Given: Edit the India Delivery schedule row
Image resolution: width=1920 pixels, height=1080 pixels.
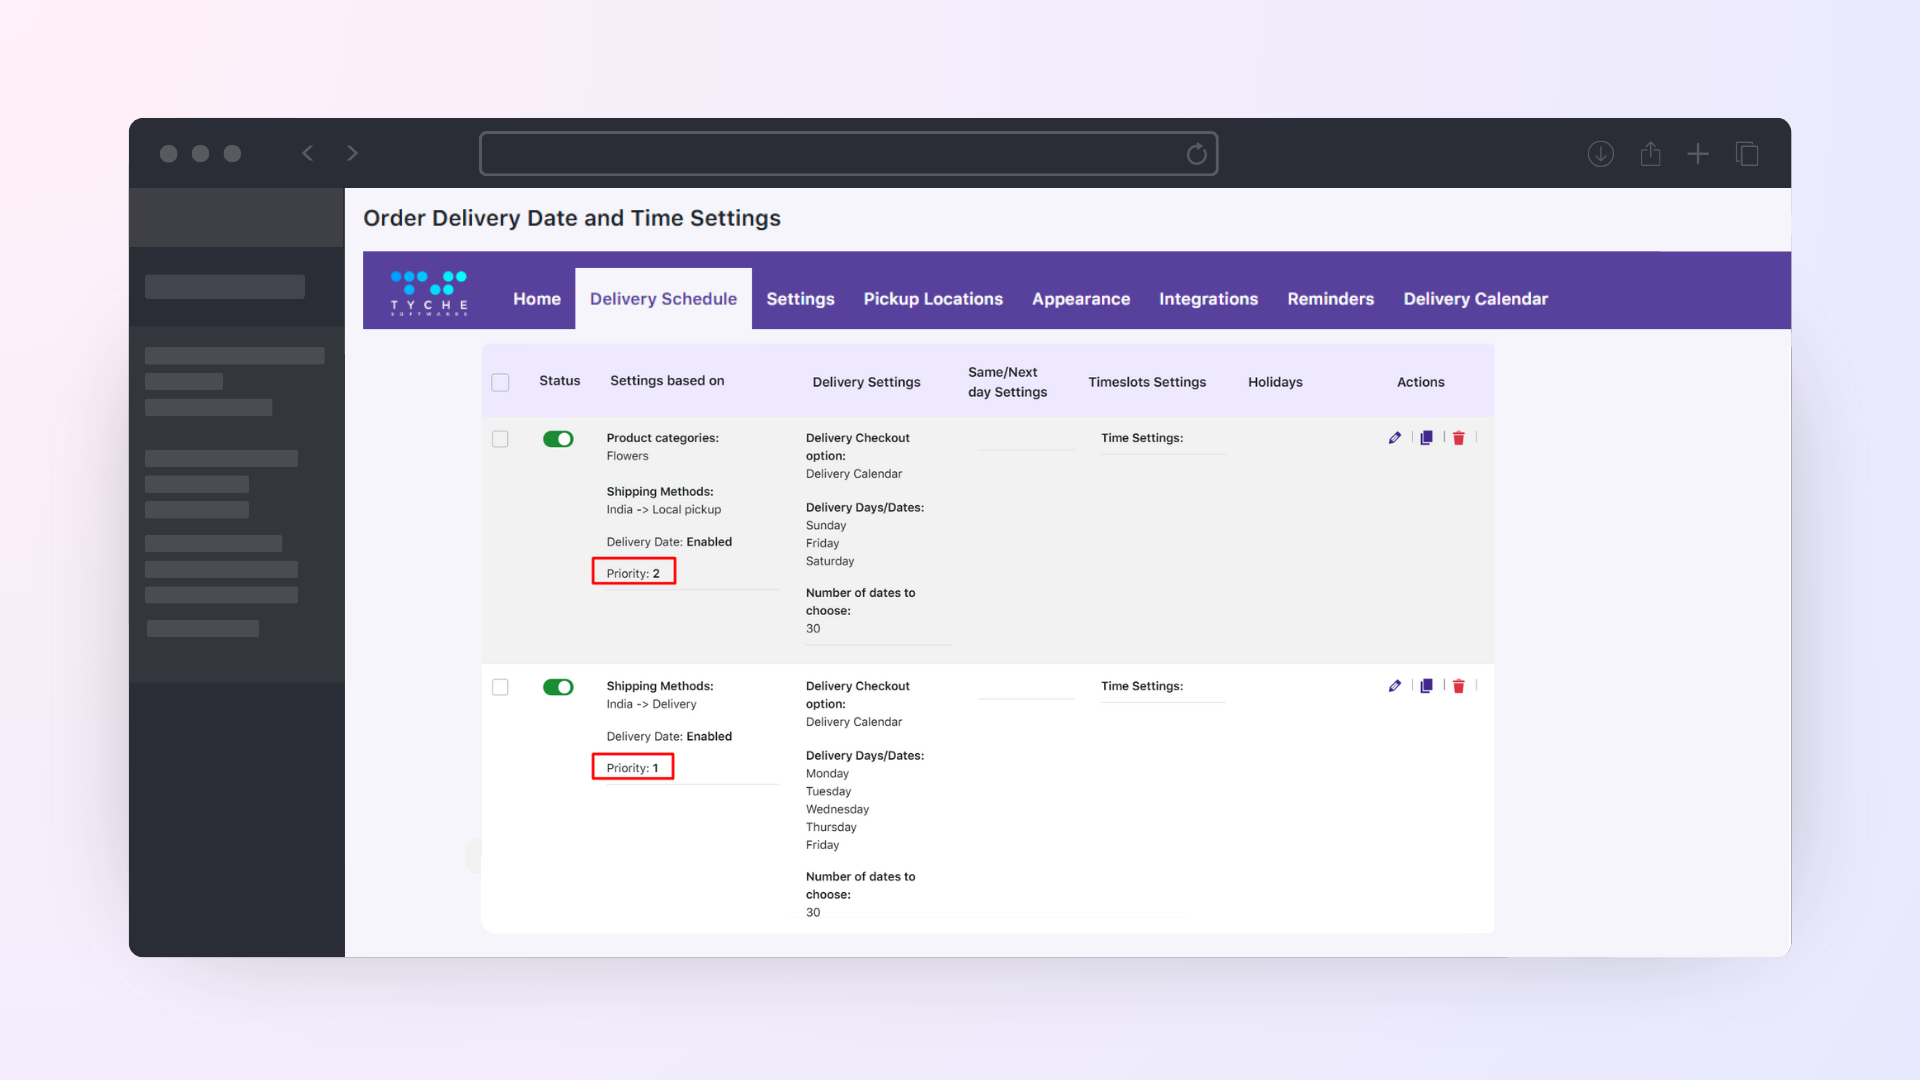Looking at the screenshot, I should coord(1394,686).
